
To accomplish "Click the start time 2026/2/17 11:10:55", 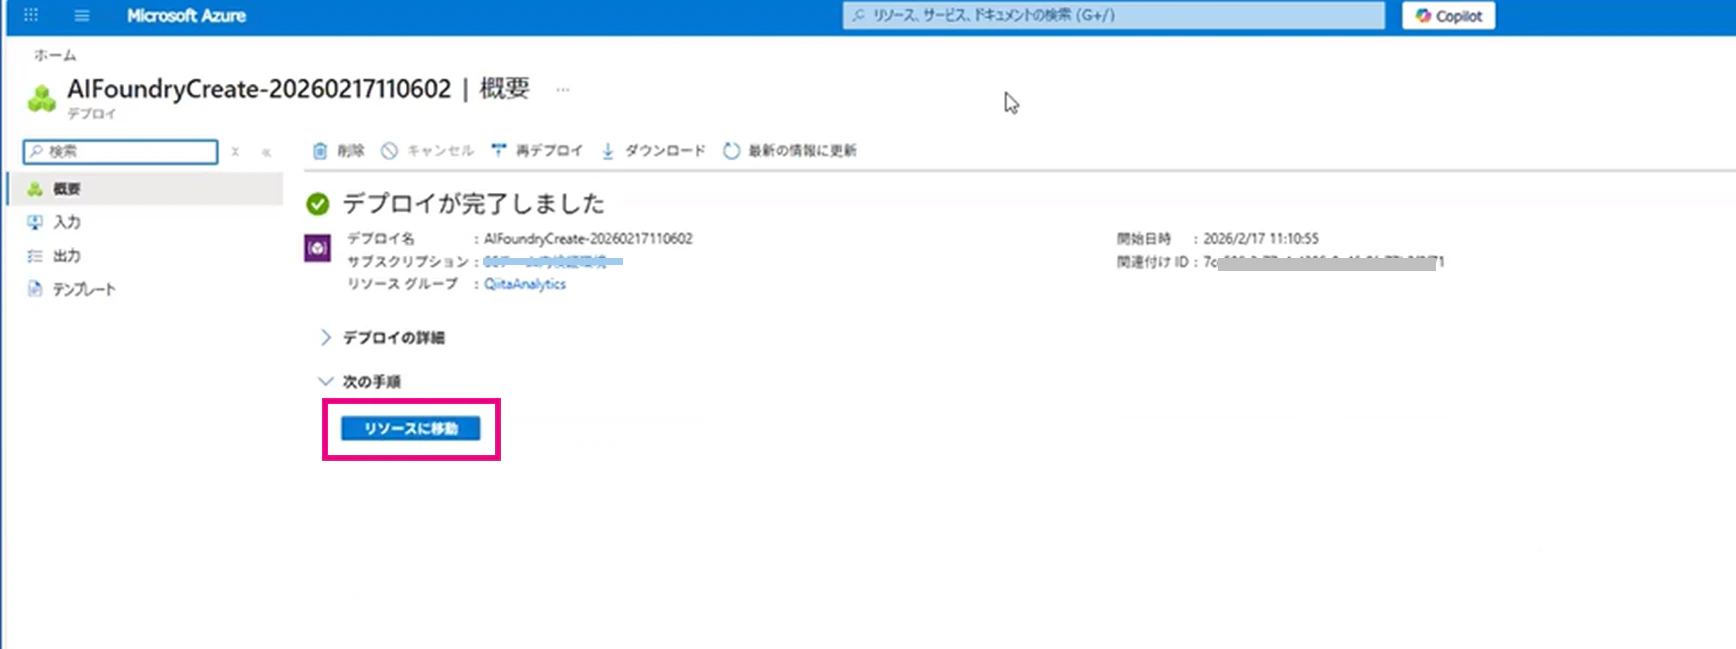I will coord(1261,239).
